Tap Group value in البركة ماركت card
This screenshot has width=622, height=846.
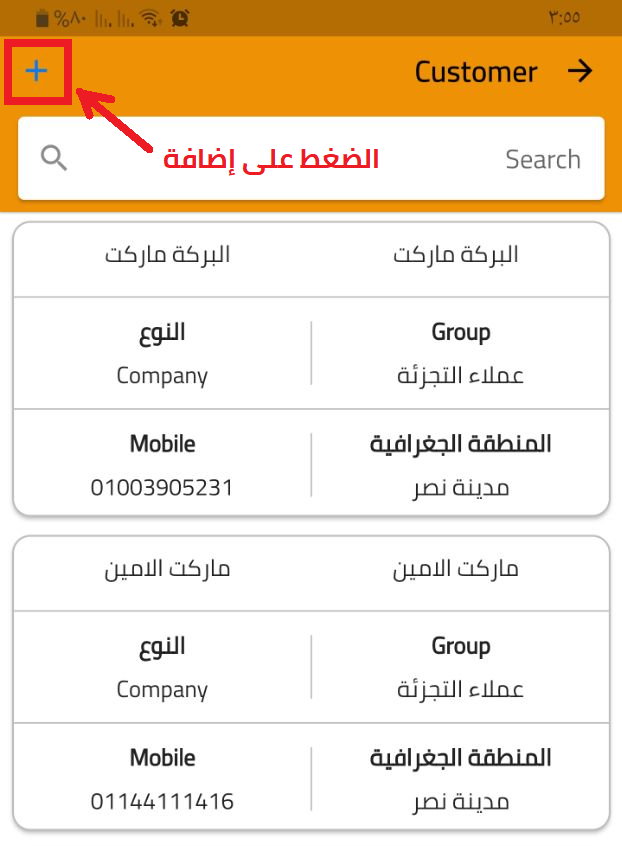click(461, 376)
